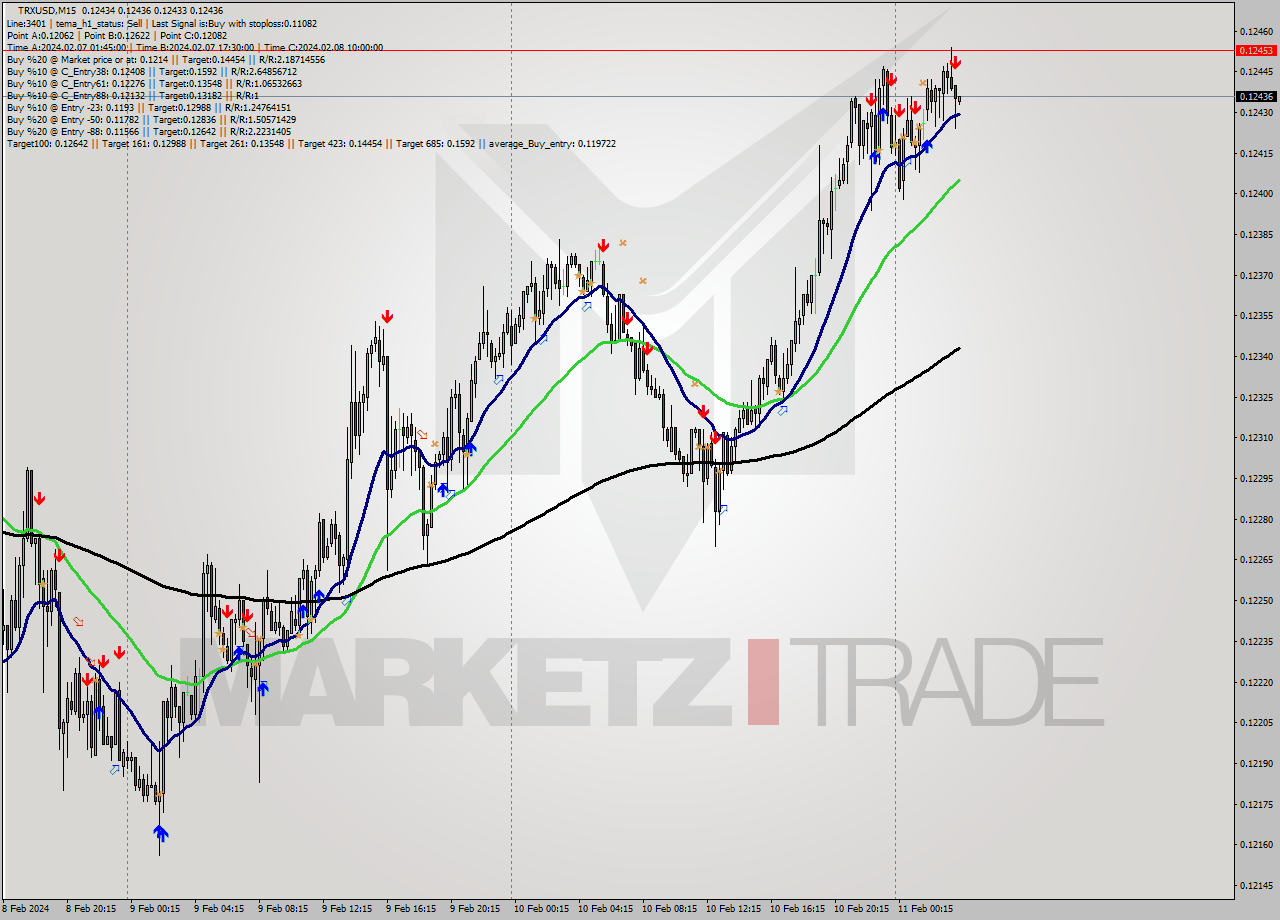The image size is (1280, 920).
Task: Click the TRXUSD,M15 chart title
Action: pos(47,10)
